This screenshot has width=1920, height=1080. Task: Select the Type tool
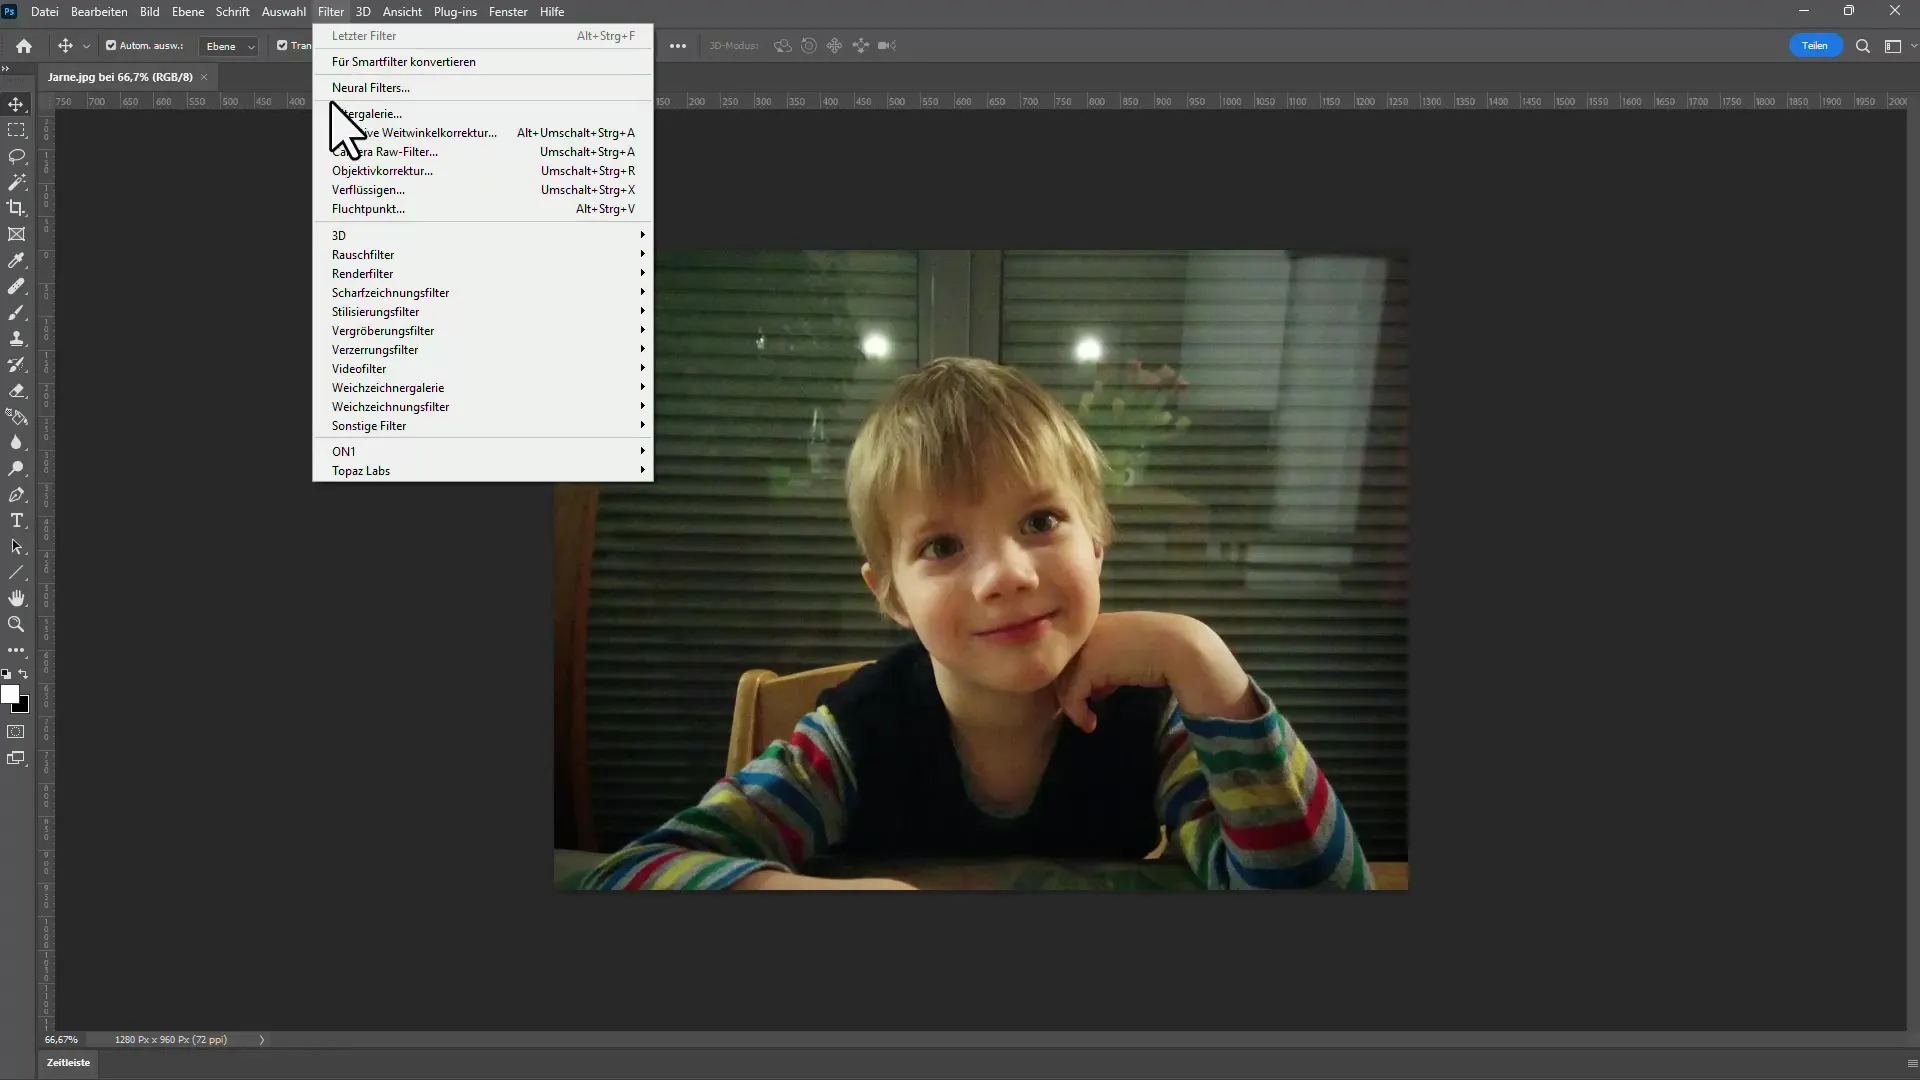point(16,520)
